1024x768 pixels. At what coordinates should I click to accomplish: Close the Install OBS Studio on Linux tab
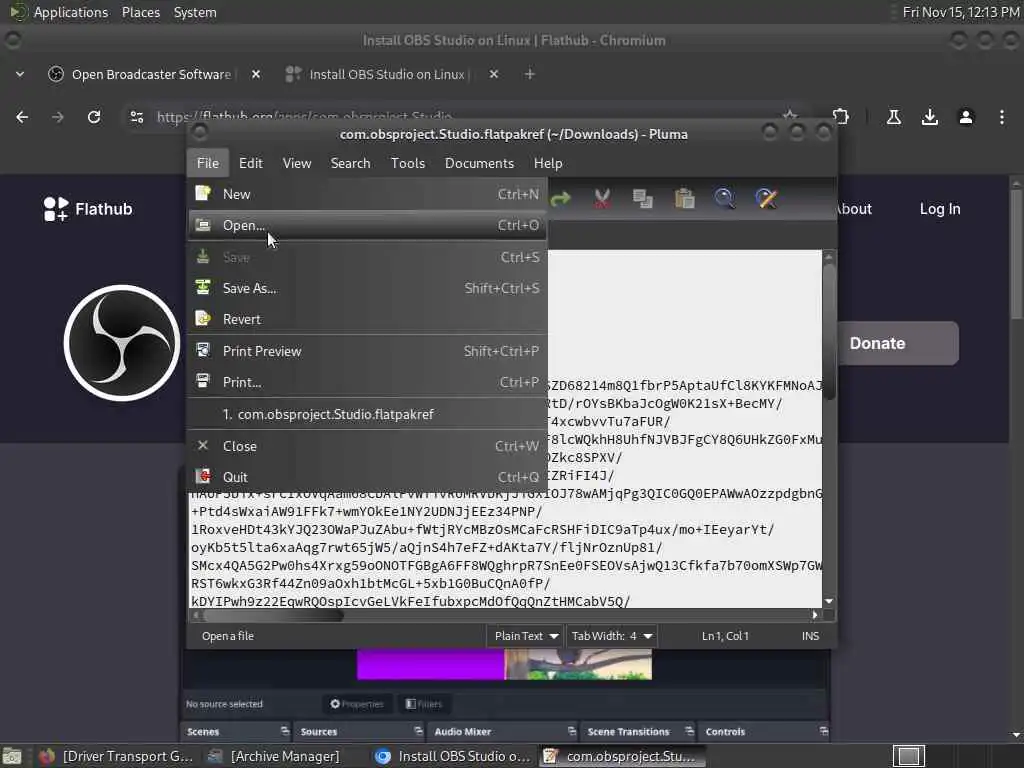click(494, 74)
